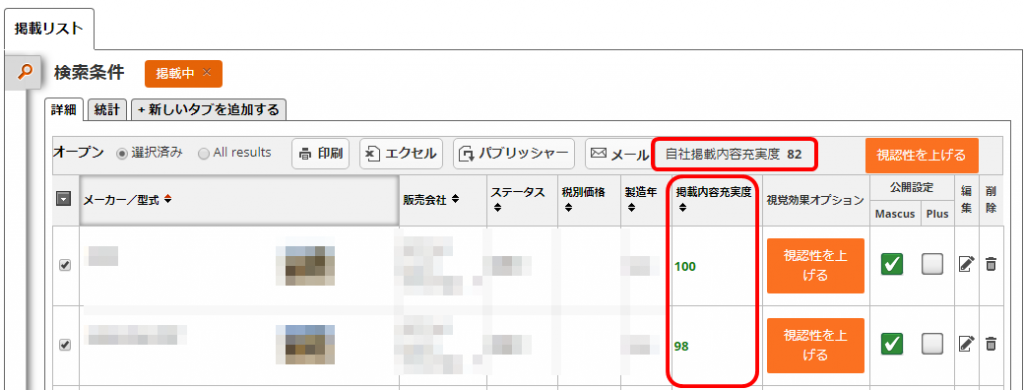Select the All results radio button
The width and height of the screenshot is (1024, 390).
click(203, 154)
